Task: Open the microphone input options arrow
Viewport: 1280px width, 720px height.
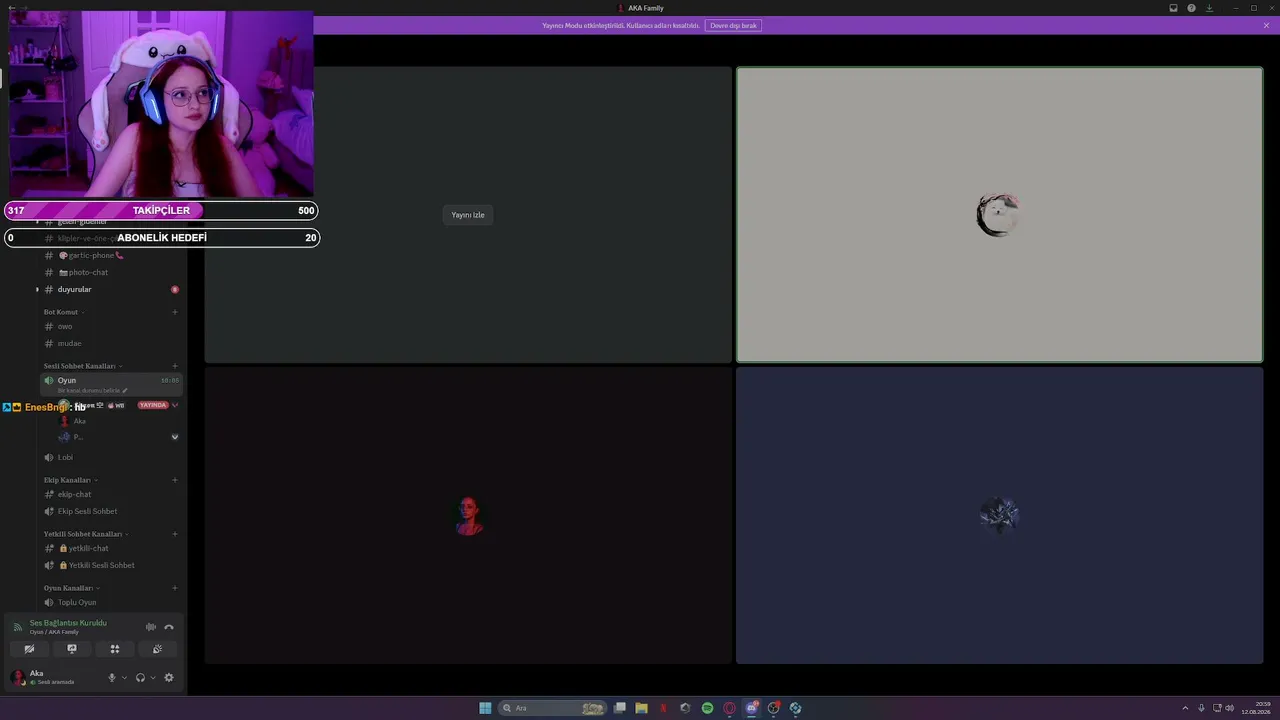Action: click(124, 677)
